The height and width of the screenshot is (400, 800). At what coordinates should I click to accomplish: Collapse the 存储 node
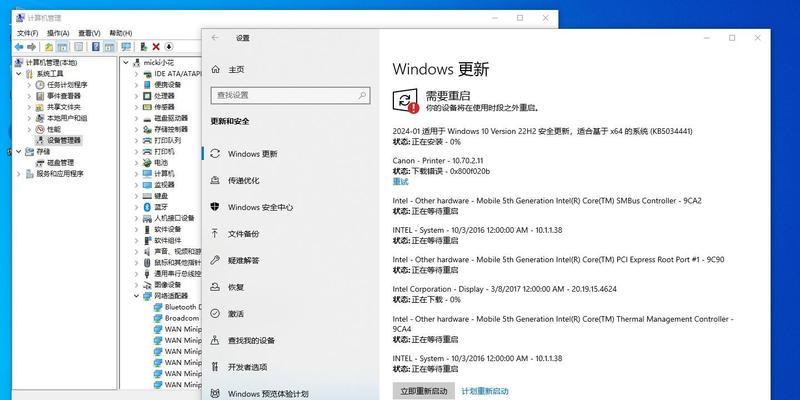click(x=19, y=152)
